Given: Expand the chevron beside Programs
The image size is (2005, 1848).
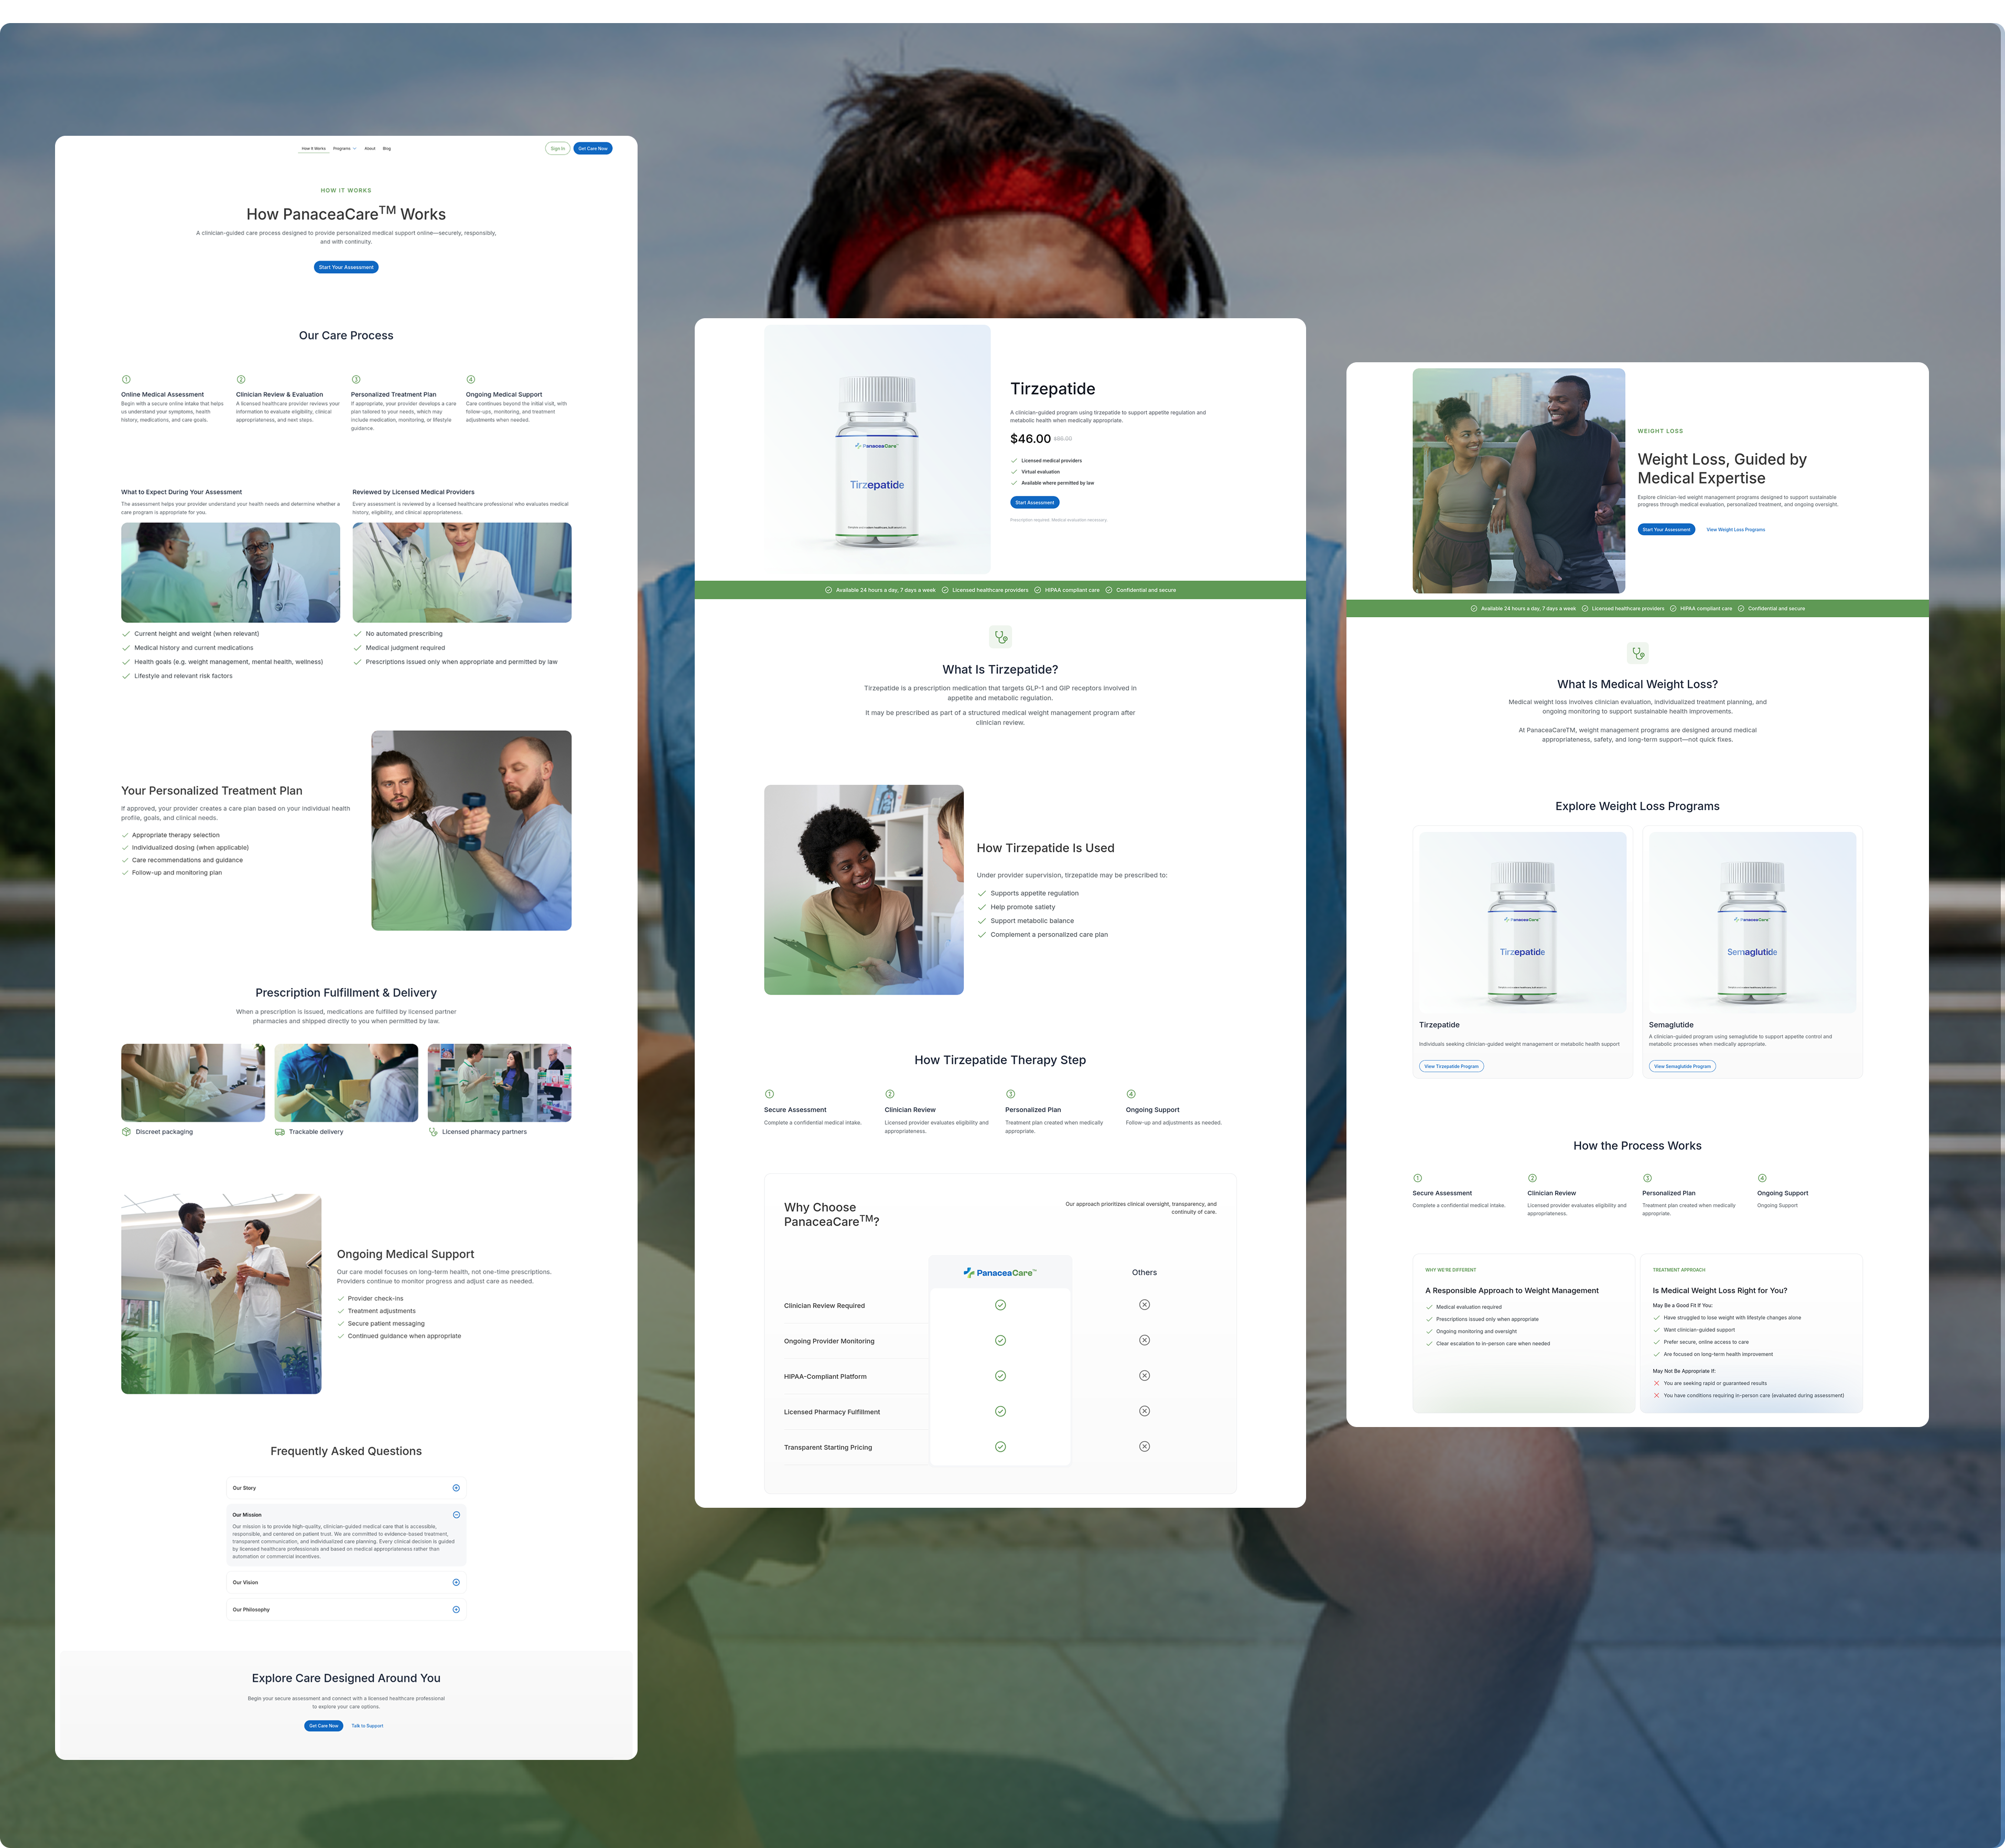Looking at the screenshot, I should (x=355, y=148).
